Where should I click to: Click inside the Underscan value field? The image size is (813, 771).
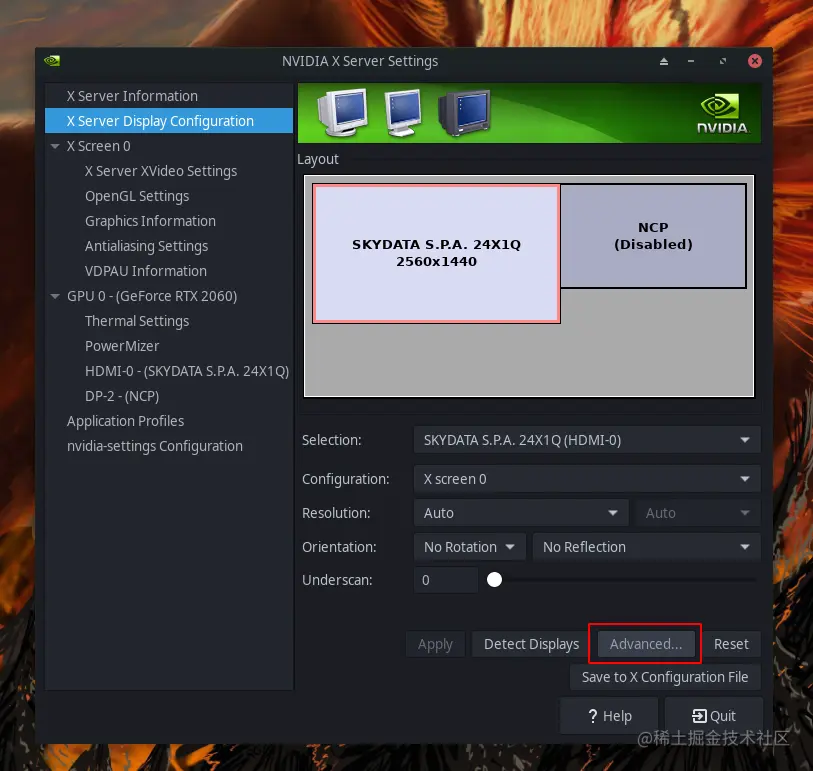[446, 580]
